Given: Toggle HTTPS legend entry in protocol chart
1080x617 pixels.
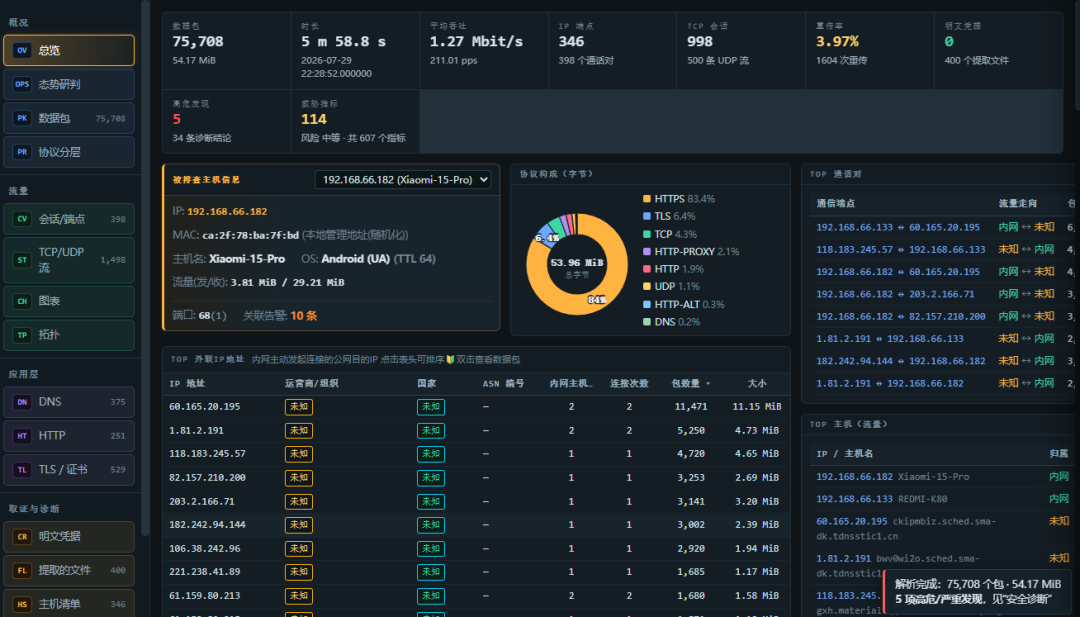Looking at the screenshot, I should [678, 199].
